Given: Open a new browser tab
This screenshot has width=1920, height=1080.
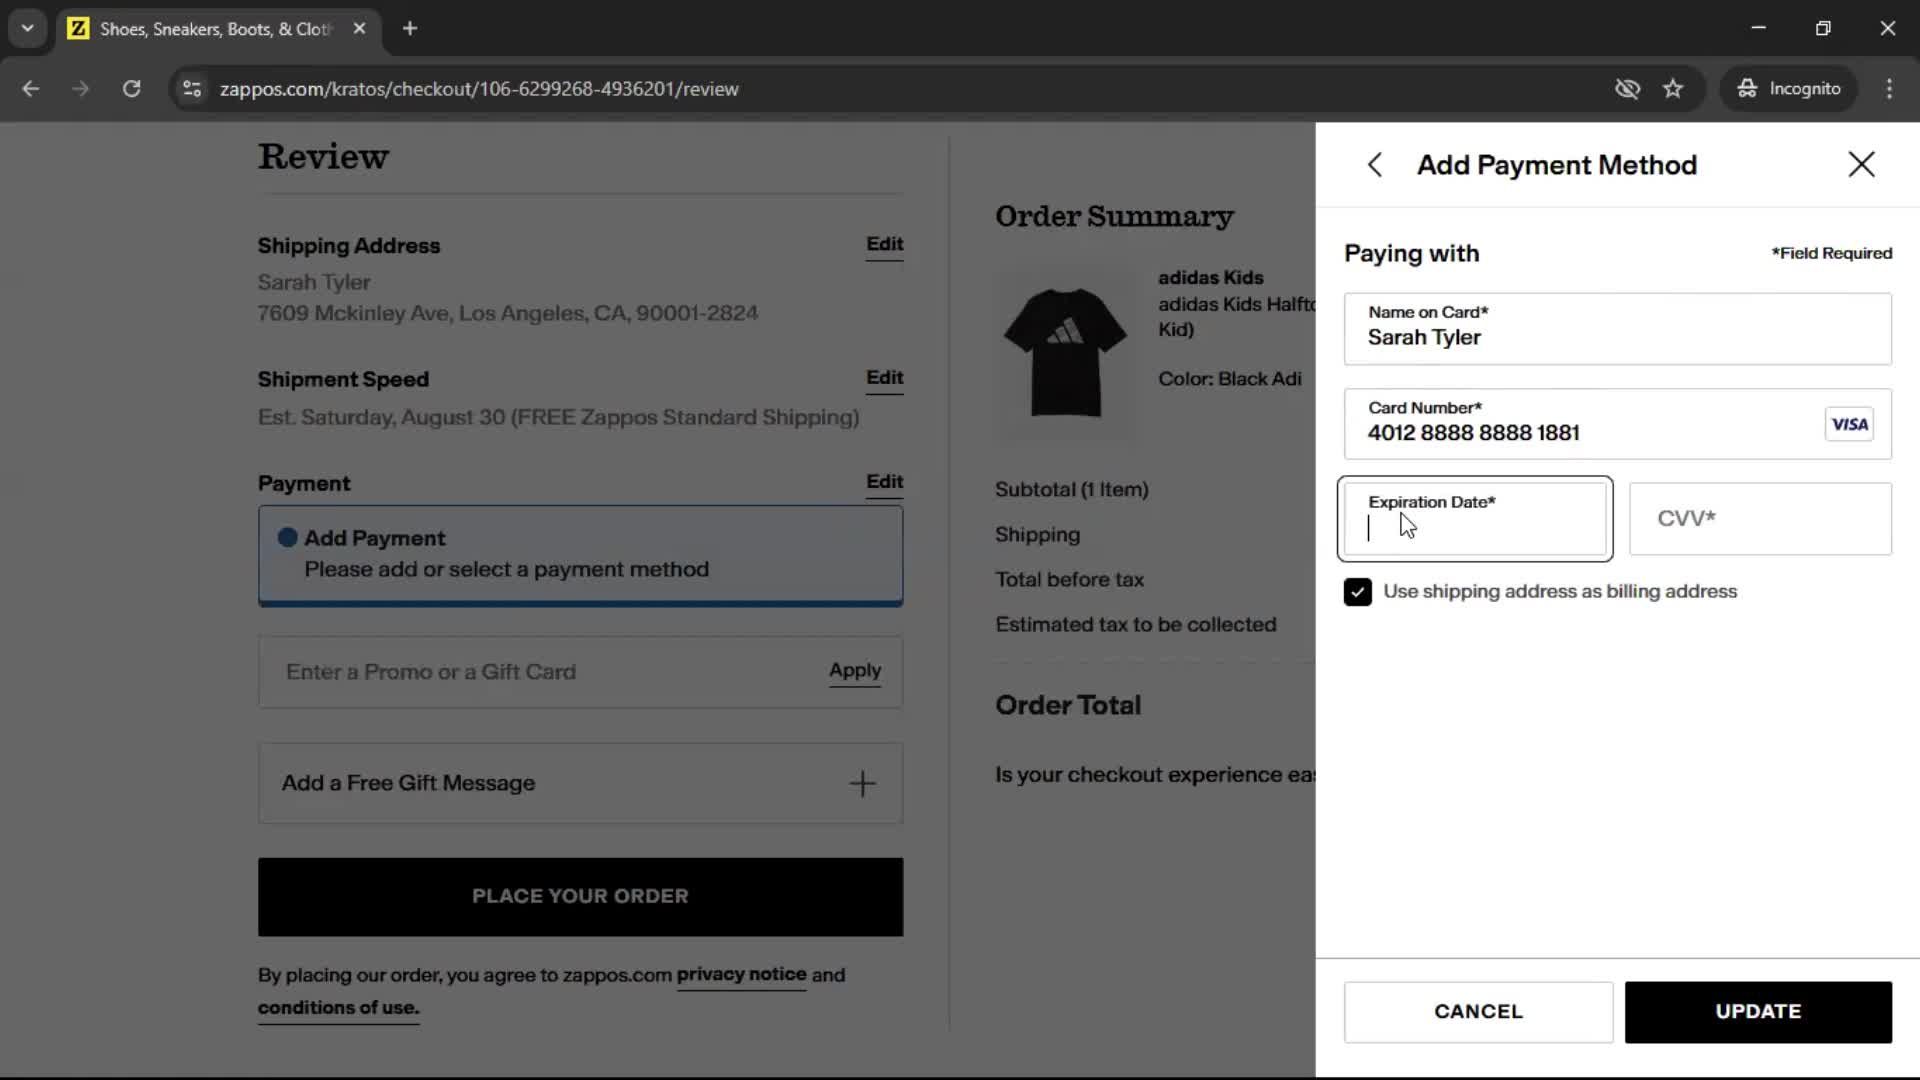Looking at the screenshot, I should pos(410,29).
